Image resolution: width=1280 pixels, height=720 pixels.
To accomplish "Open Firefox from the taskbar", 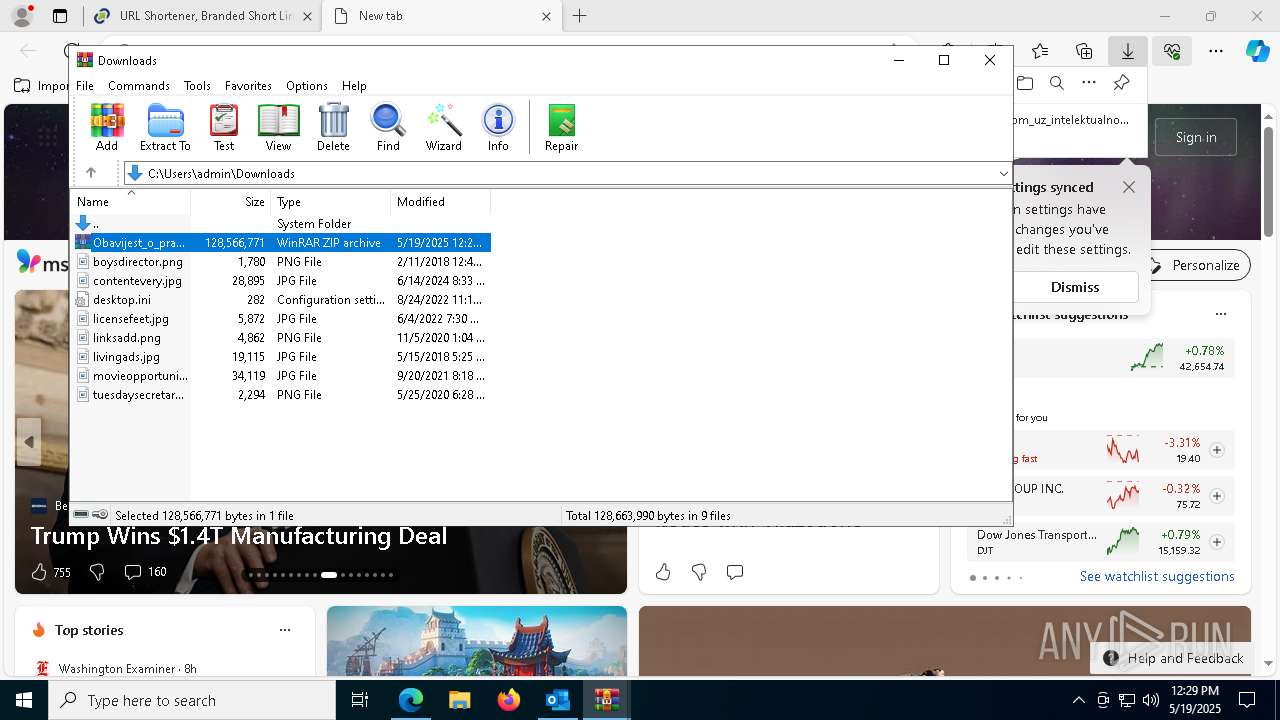I will point(508,700).
